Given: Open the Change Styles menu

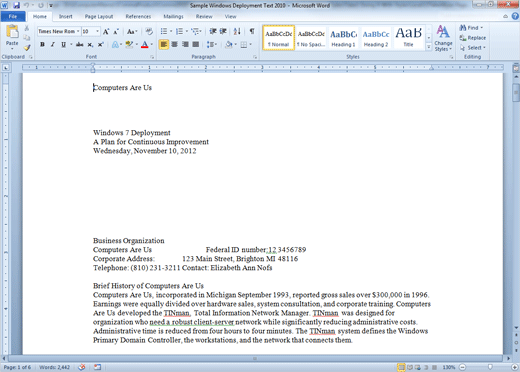Looking at the screenshot, I should point(443,38).
